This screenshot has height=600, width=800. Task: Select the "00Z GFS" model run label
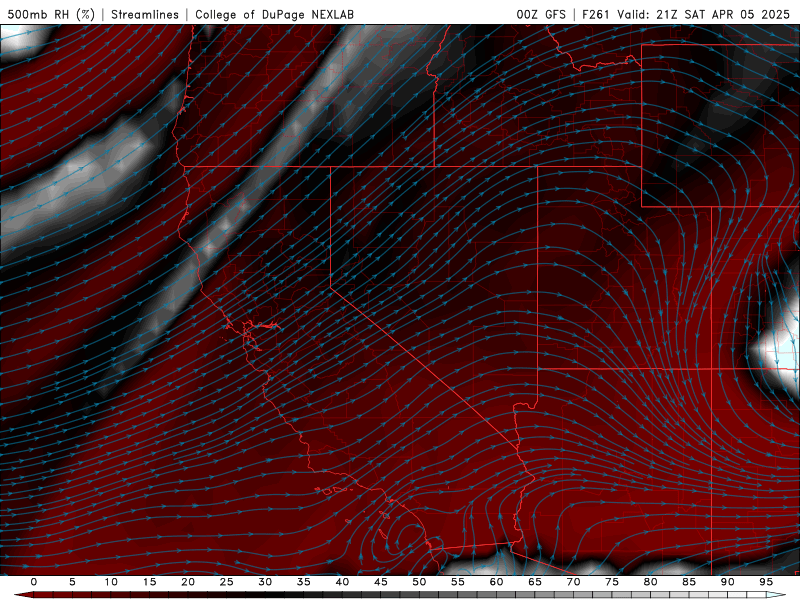541,15
